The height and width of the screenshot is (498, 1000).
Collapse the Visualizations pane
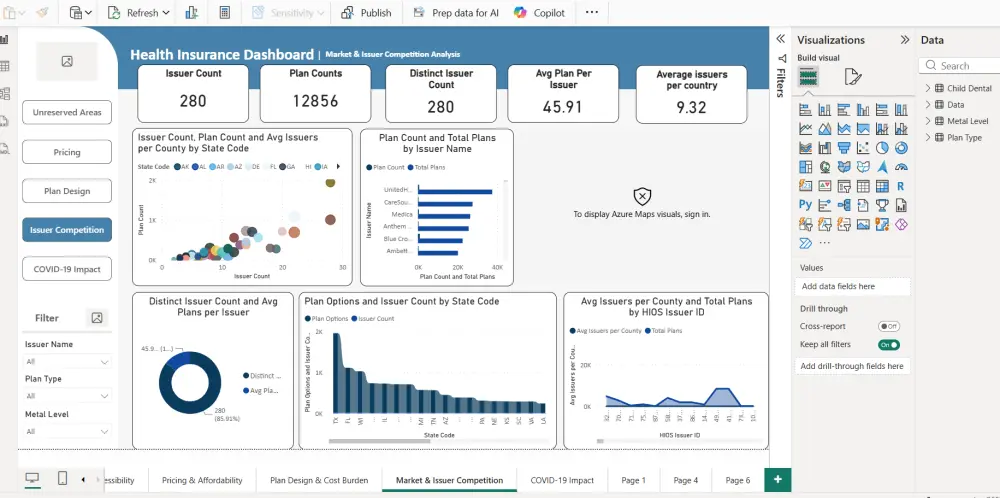[904, 40]
